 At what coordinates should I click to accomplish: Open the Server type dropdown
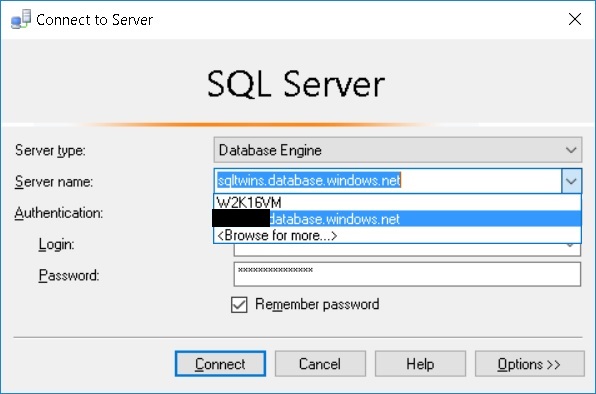[398, 150]
